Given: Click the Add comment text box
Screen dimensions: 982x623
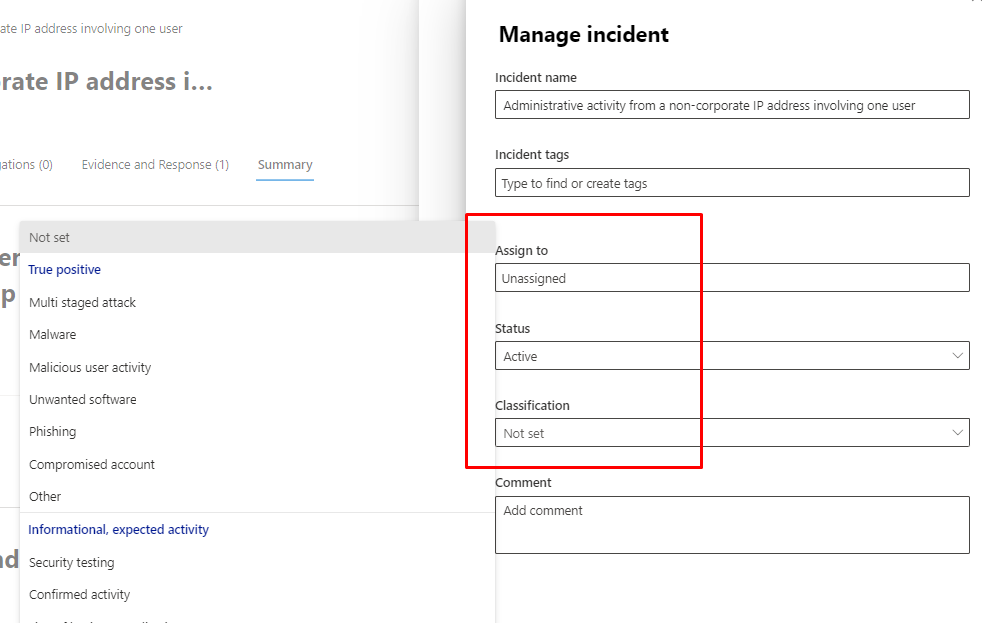Looking at the screenshot, I should [x=731, y=525].
